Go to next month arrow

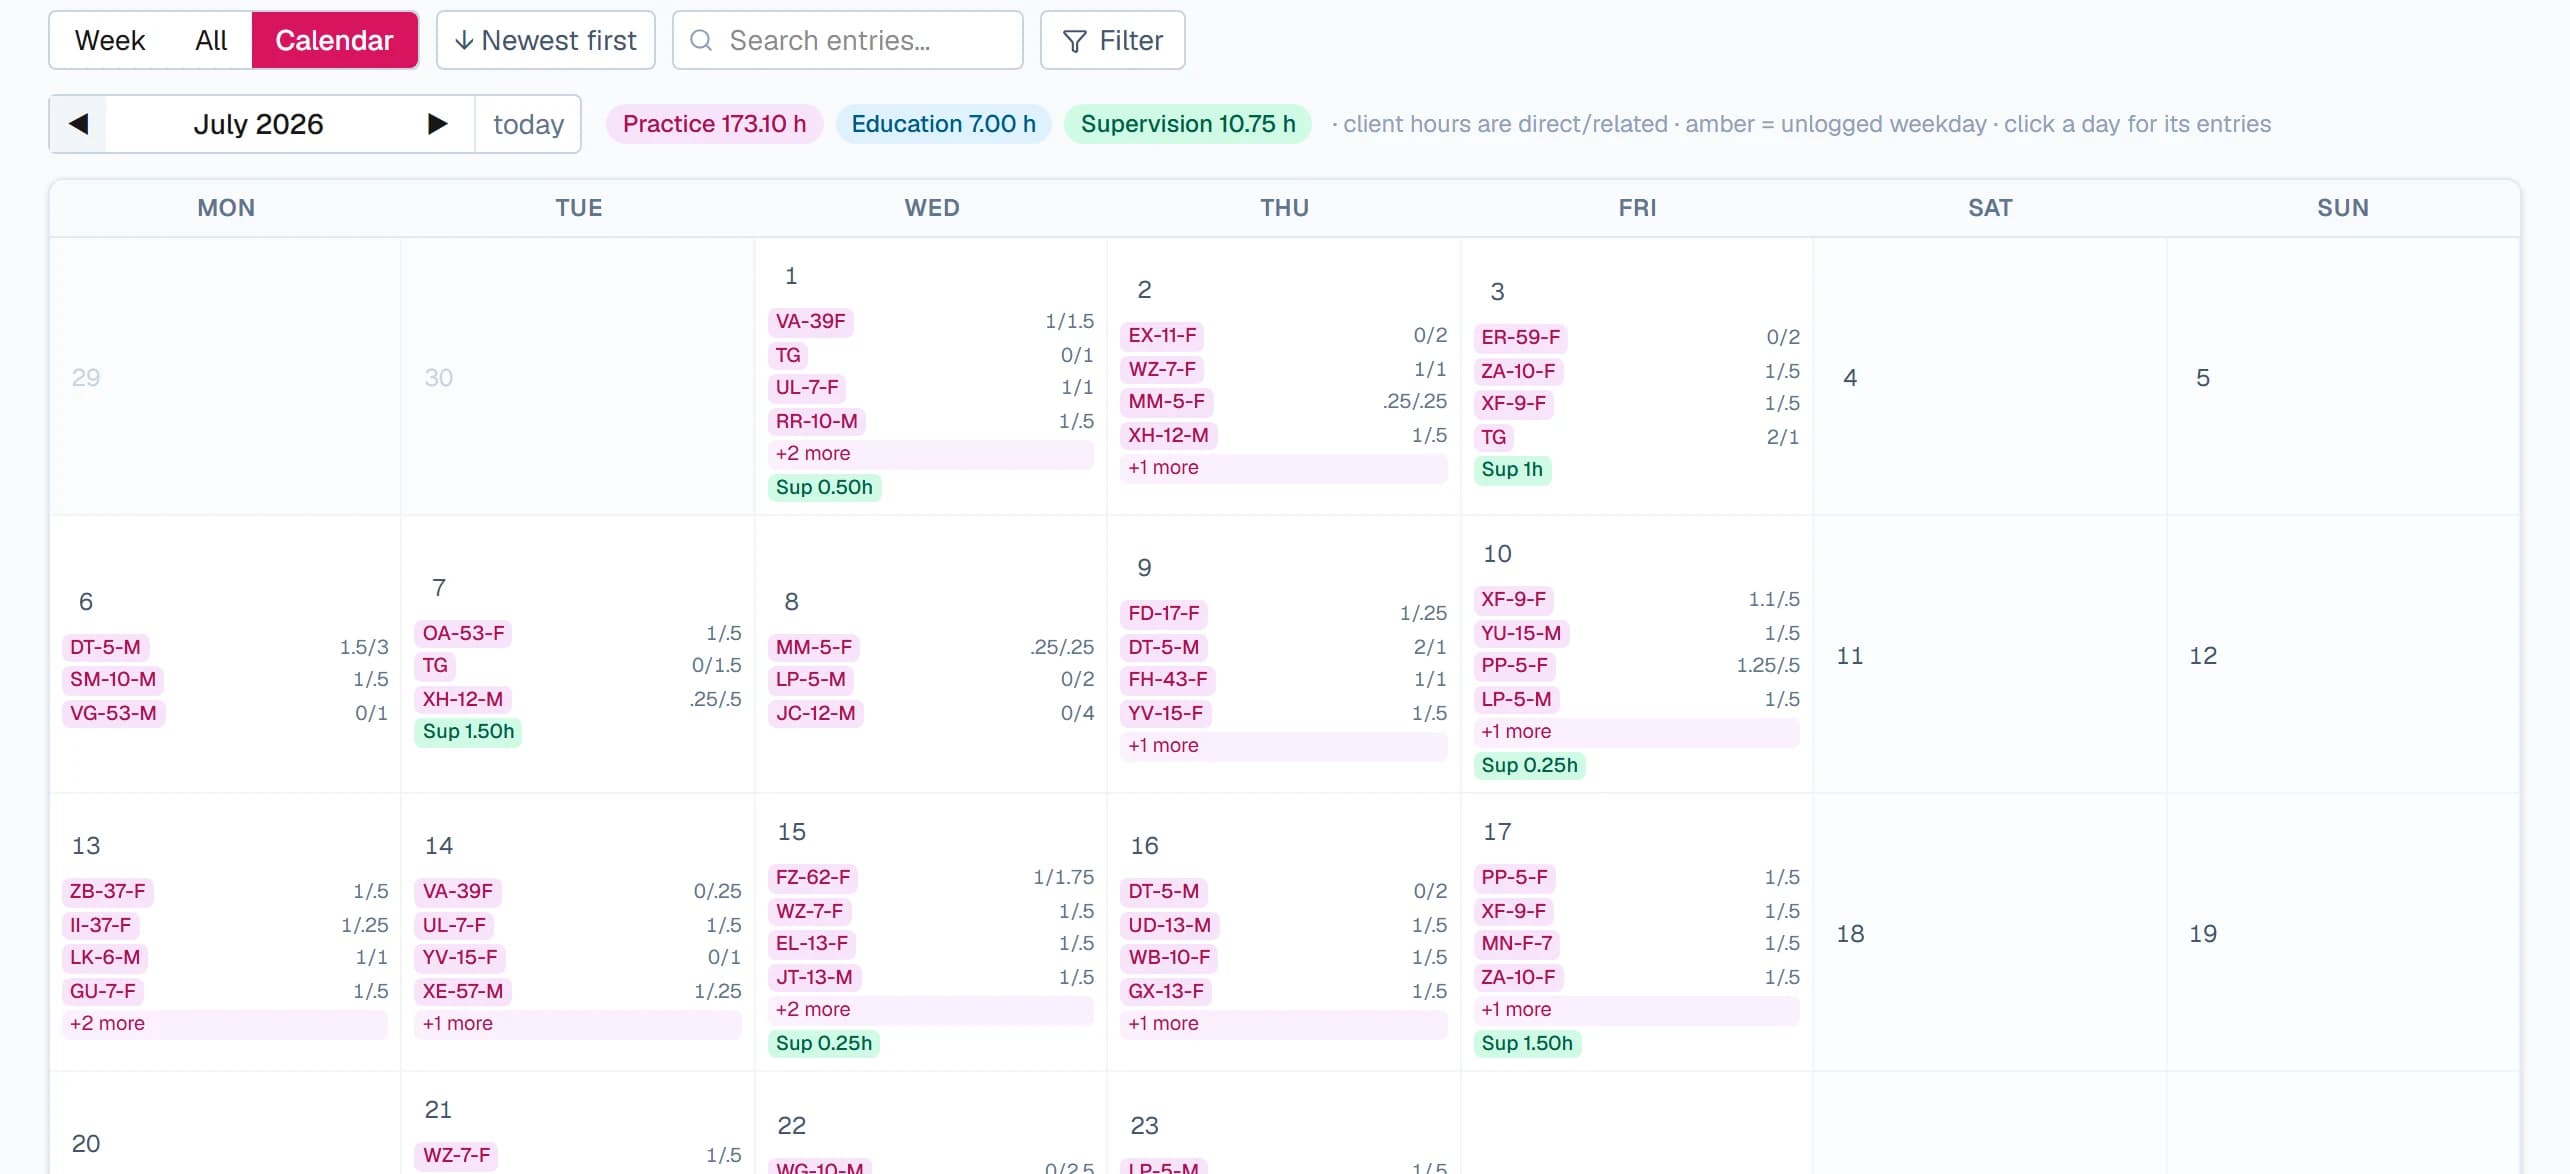(x=437, y=124)
